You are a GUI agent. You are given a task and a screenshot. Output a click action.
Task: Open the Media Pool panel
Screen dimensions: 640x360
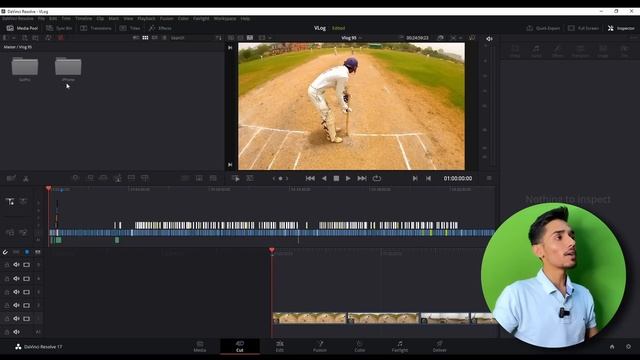[22, 28]
